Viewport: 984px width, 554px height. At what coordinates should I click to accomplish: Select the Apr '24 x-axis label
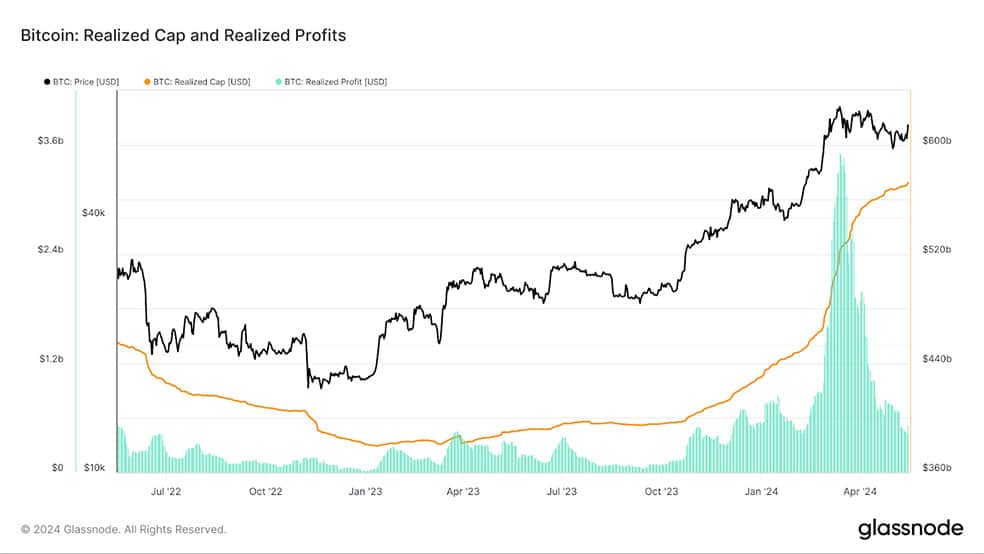coord(860,491)
